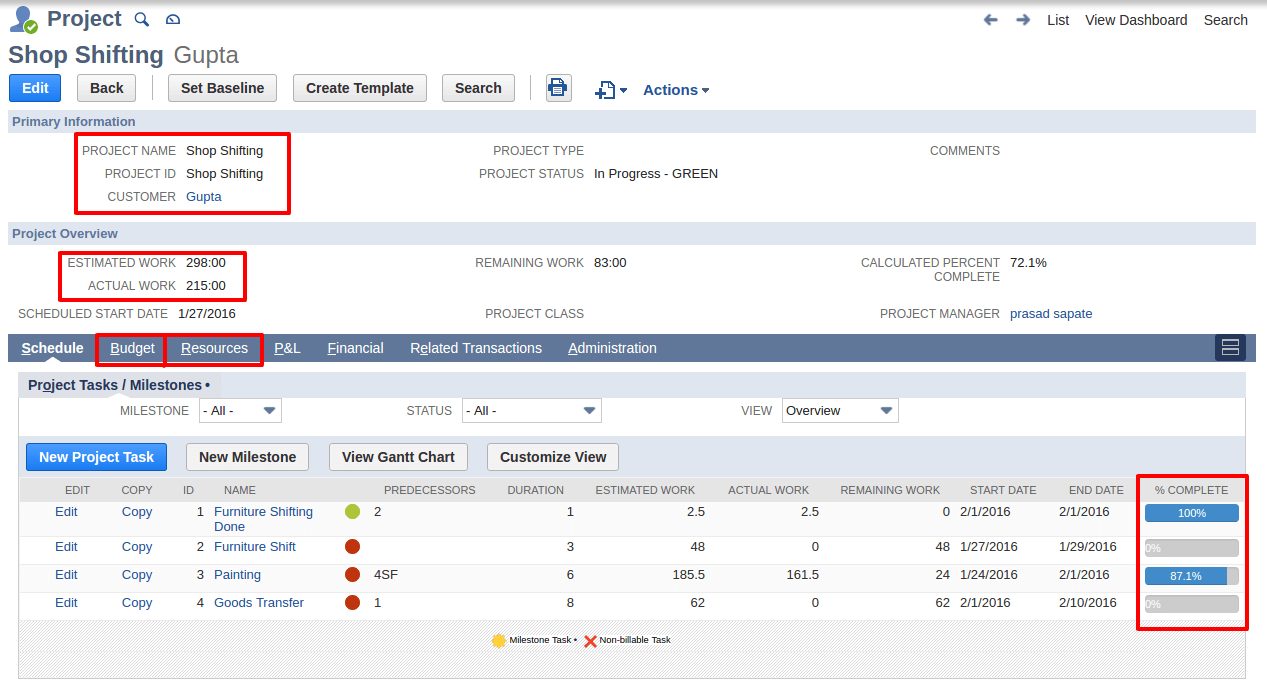The height and width of the screenshot is (695, 1267).
Task: Click the blue Edit button
Action: (x=35, y=88)
